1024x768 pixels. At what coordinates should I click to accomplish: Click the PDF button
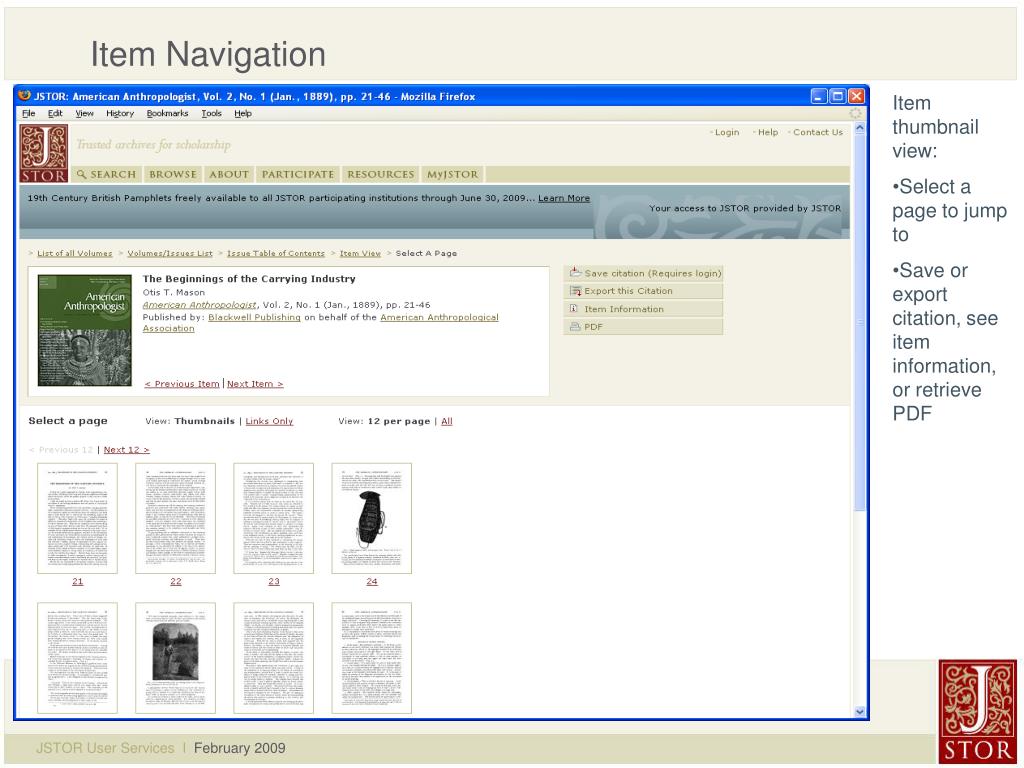[643, 327]
